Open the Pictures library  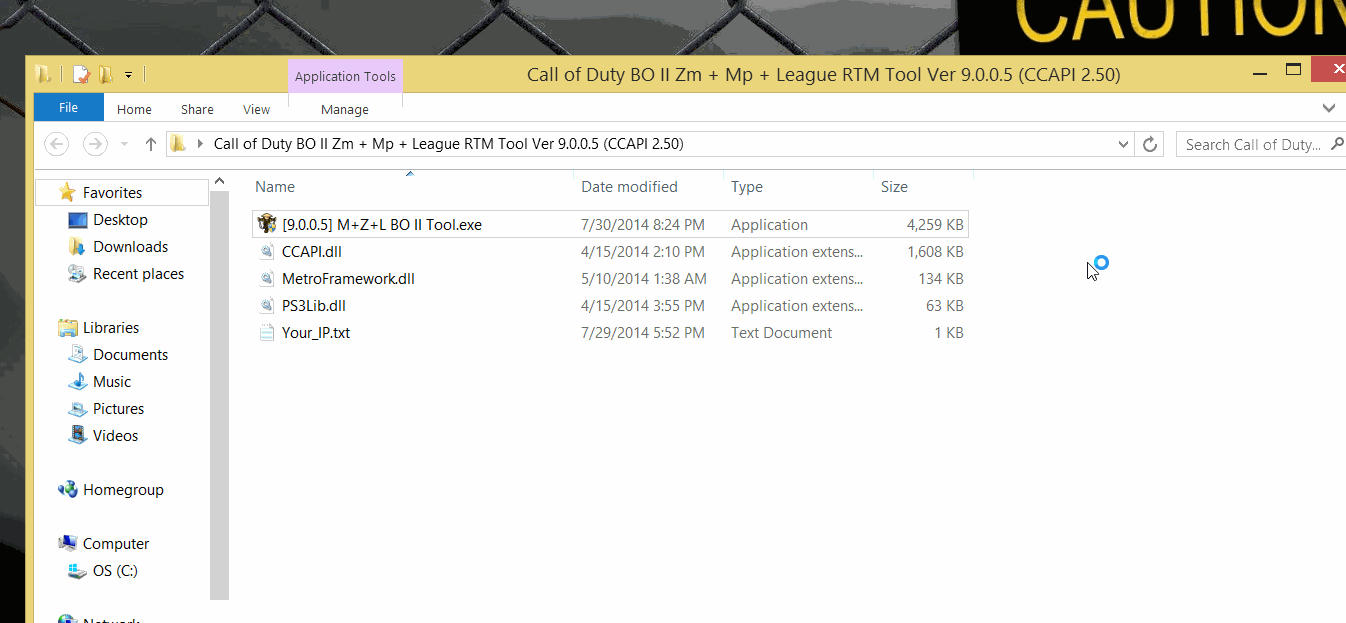118,409
